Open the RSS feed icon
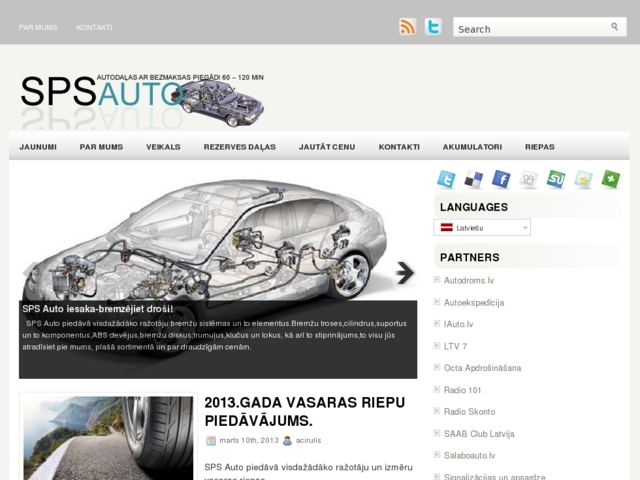This screenshot has height=480, width=640. [x=407, y=27]
